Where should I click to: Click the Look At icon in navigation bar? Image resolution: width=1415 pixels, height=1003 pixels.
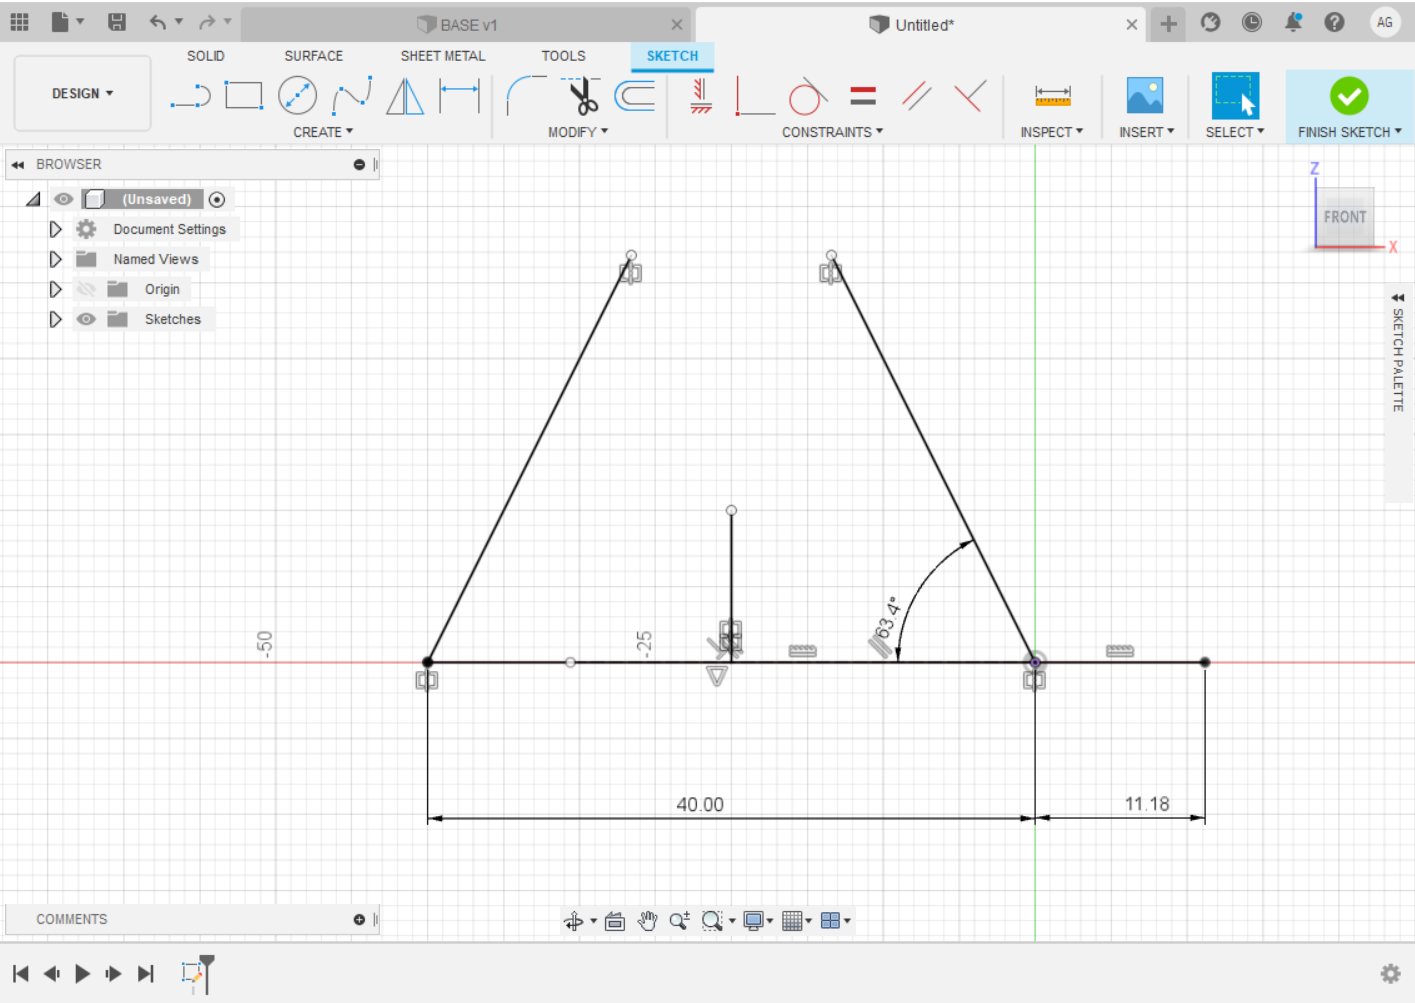click(615, 921)
